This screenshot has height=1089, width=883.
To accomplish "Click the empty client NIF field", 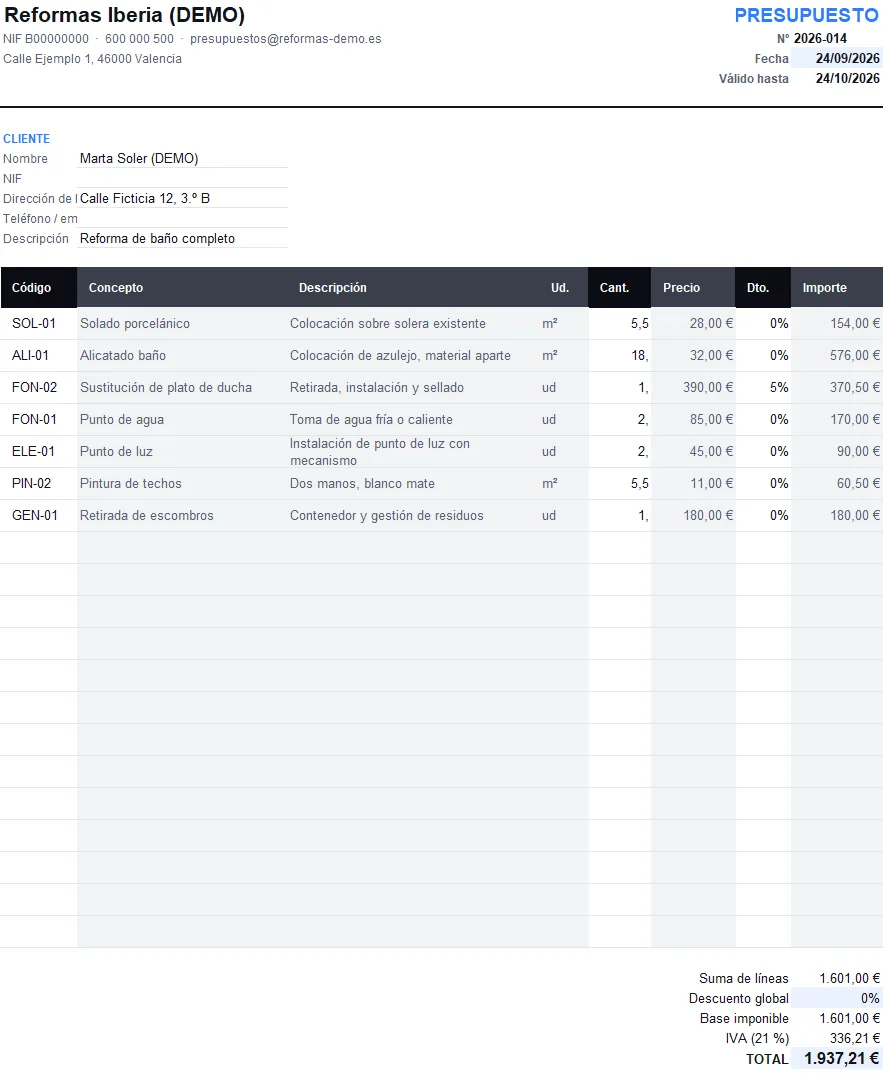I will pos(183,178).
